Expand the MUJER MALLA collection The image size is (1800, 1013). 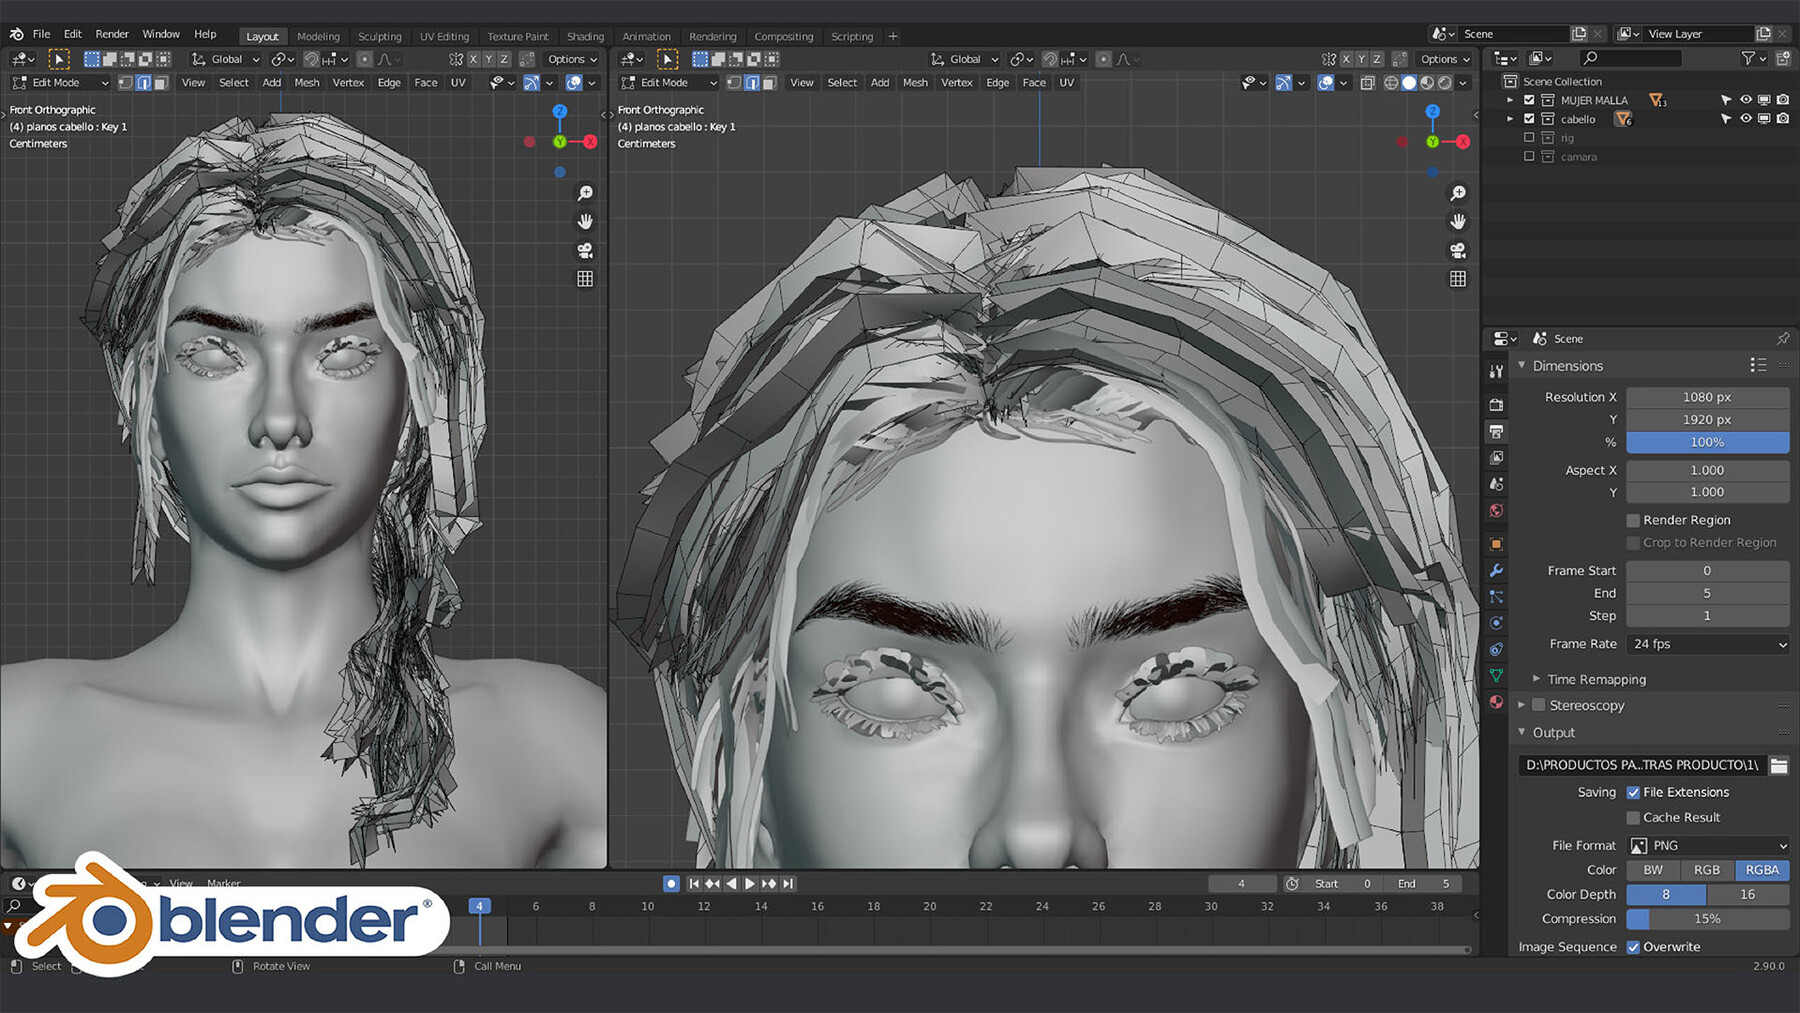click(x=1510, y=100)
